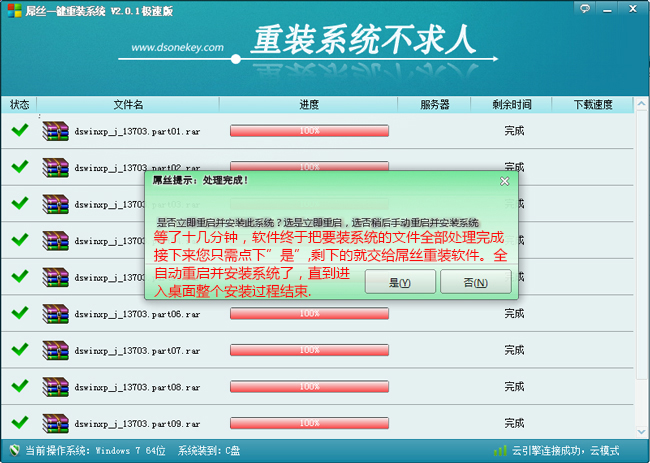
Task: Click the green checkmark of part07.rar row
Action: tap(19, 349)
